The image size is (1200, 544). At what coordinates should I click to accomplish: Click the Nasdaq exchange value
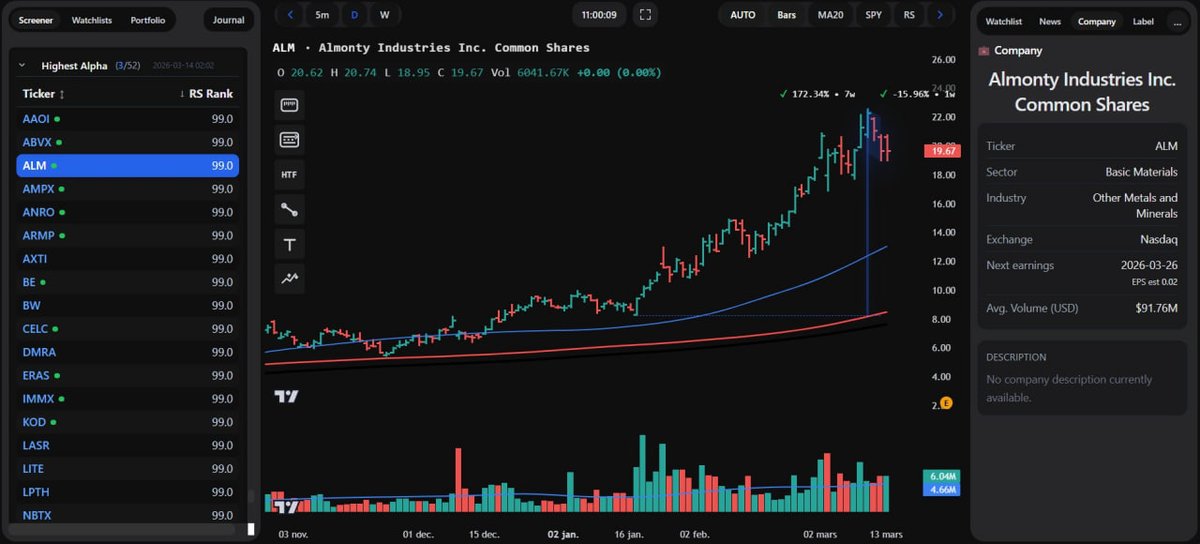tap(1160, 240)
